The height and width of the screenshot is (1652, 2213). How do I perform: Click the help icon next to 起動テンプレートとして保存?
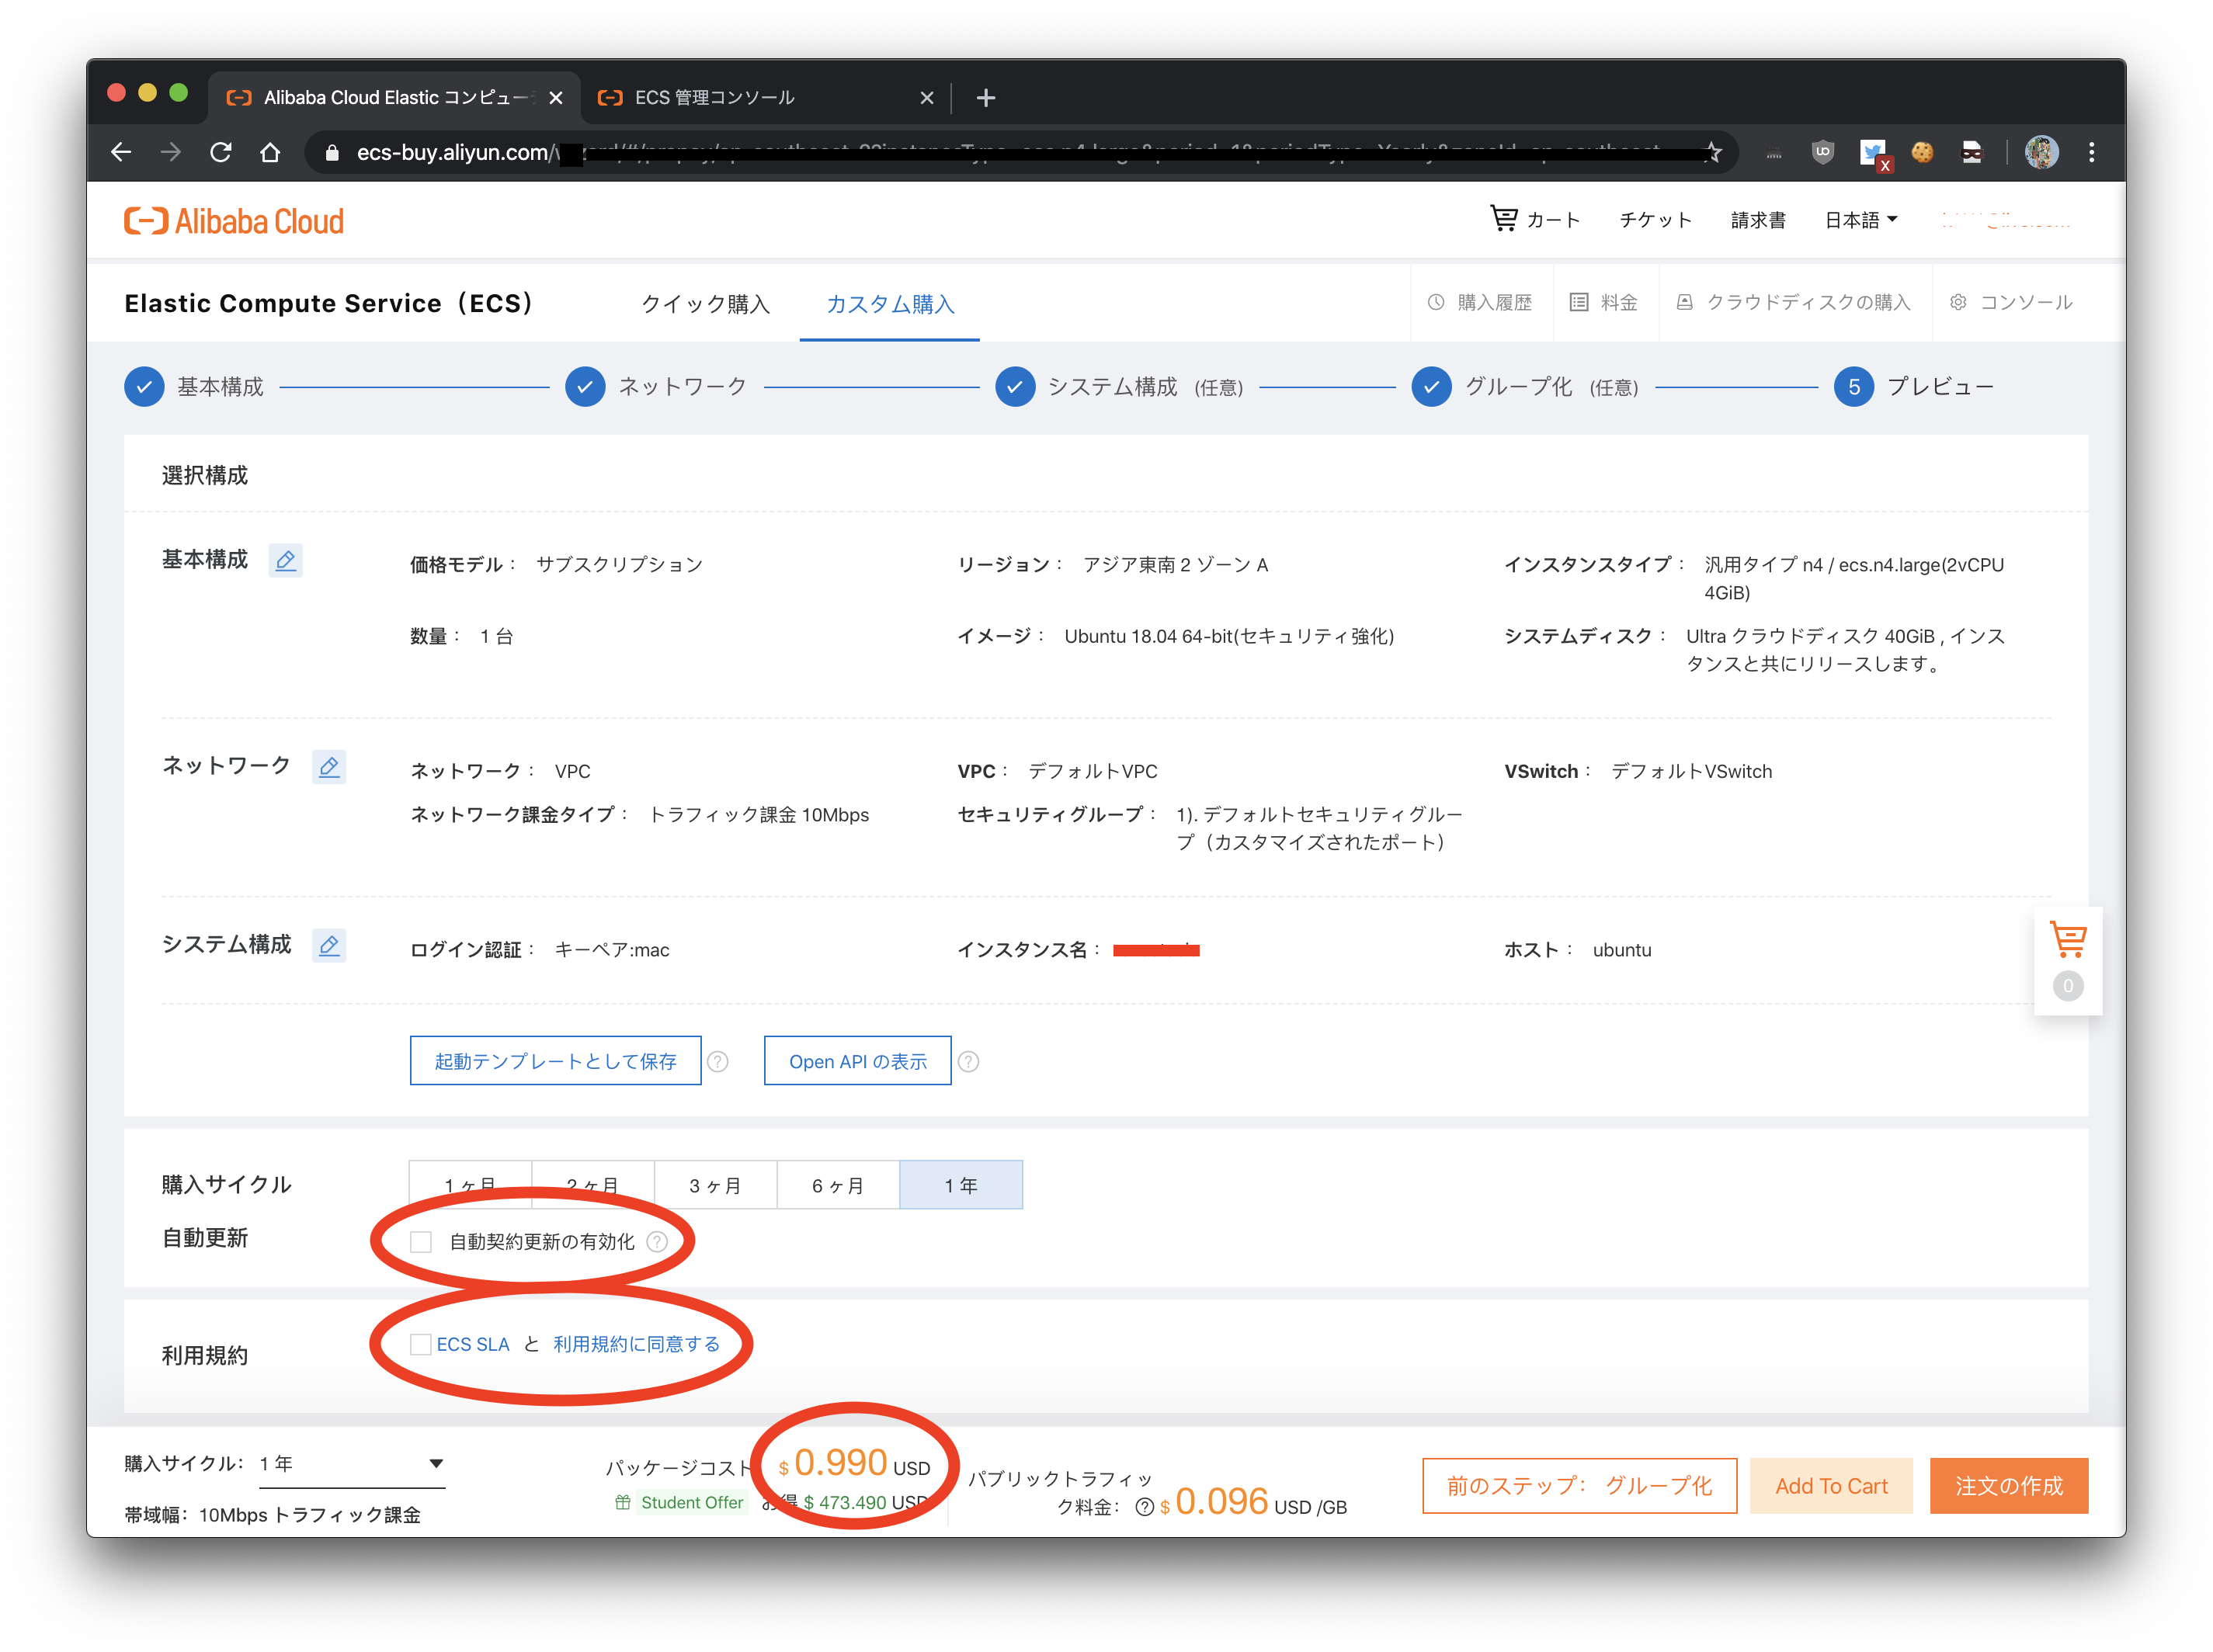point(718,1062)
